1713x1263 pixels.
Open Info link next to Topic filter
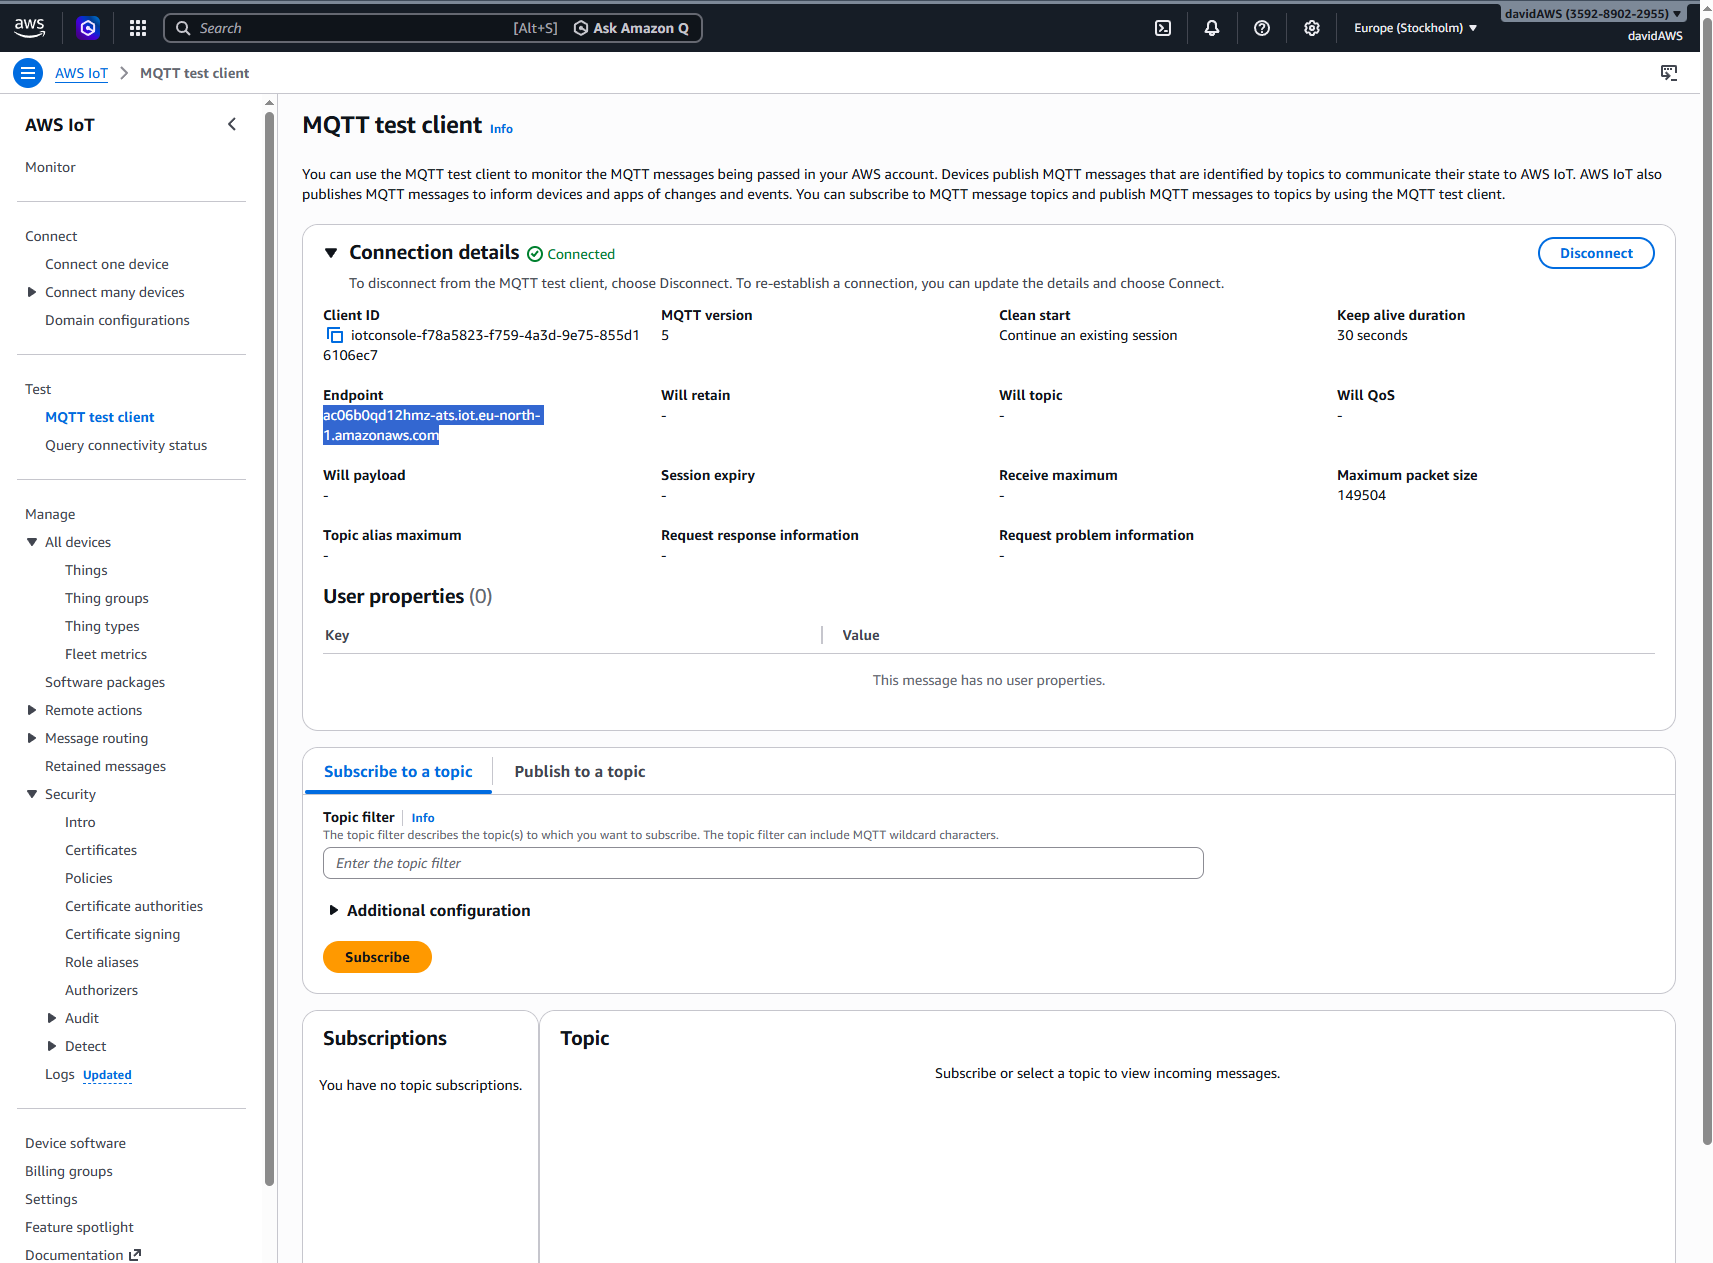423,818
